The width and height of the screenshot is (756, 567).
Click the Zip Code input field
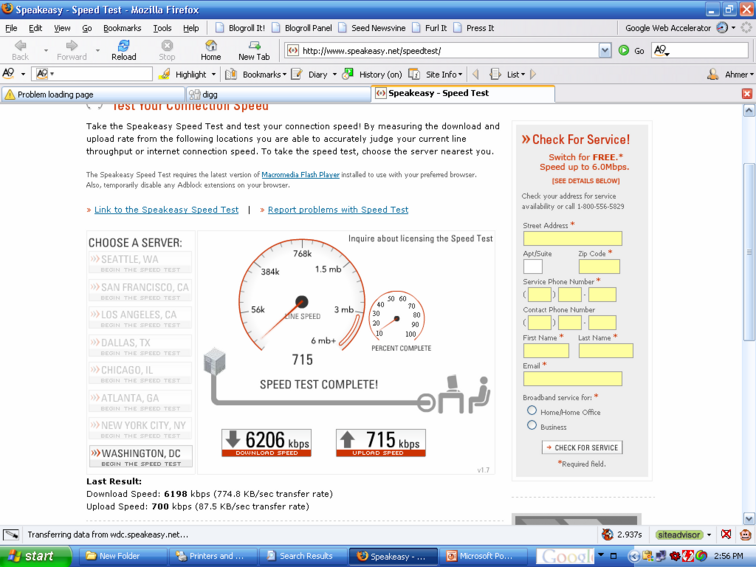pos(599,266)
